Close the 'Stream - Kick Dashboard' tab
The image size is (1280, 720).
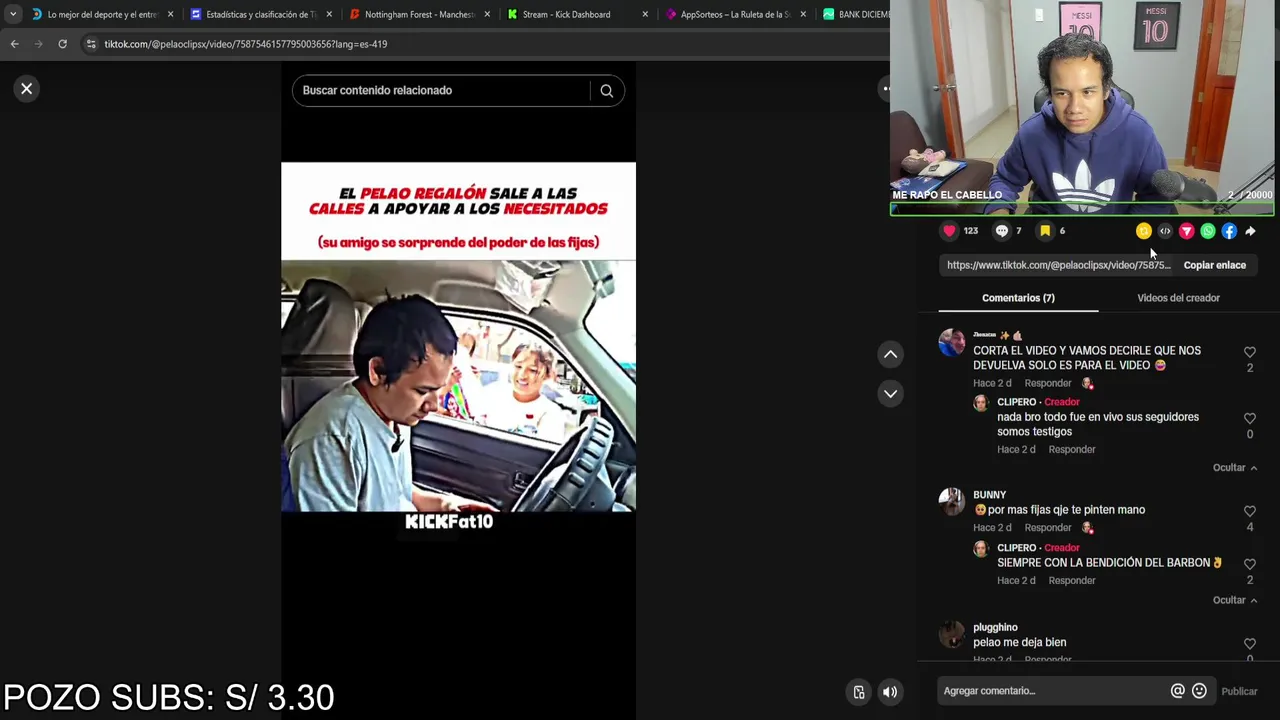pyautogui.click(x=645, y=15)
